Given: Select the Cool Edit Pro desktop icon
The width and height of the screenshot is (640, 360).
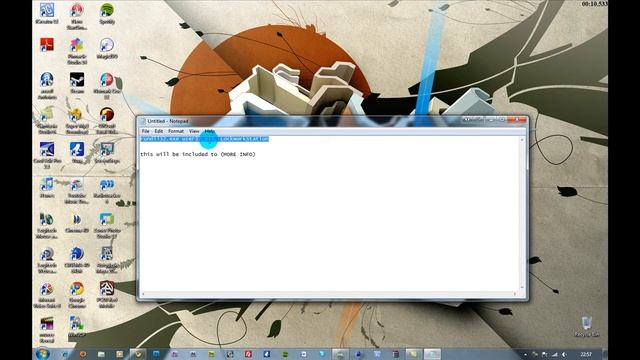Looking at the screenshot, I should [47, 155].
